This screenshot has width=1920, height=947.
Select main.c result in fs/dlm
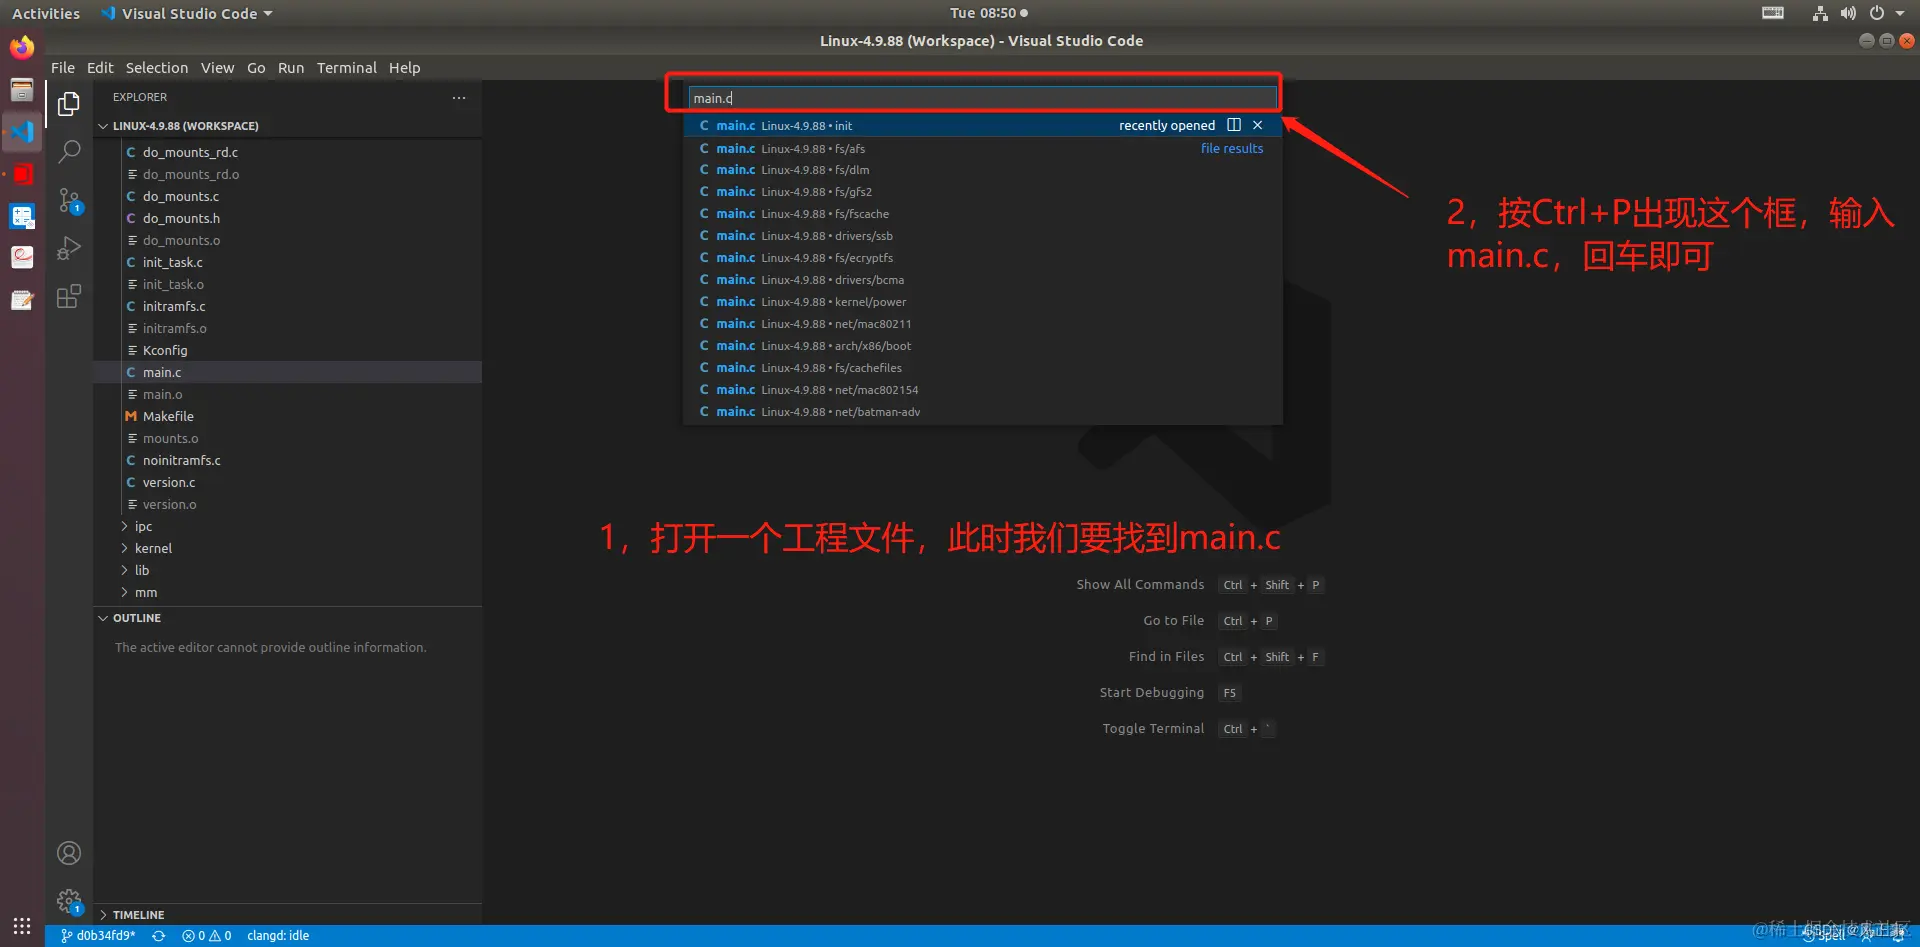983,170
